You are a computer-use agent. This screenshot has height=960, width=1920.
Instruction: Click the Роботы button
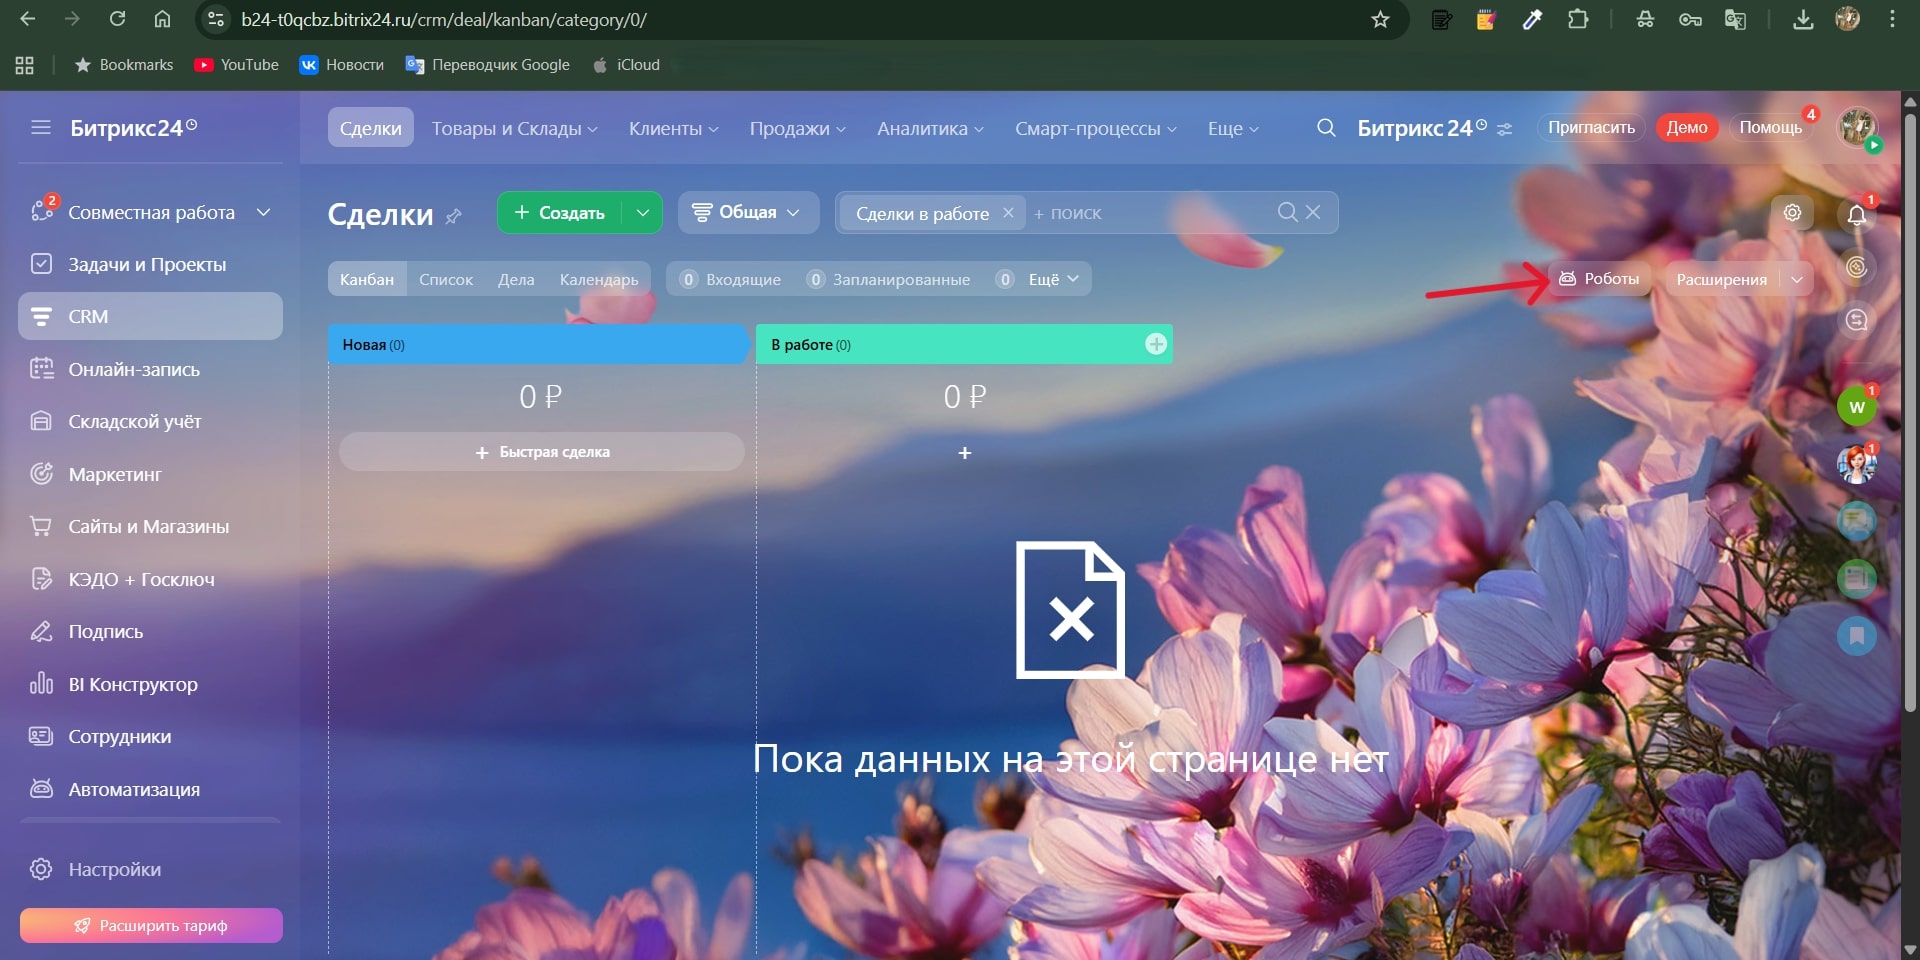1600,279
